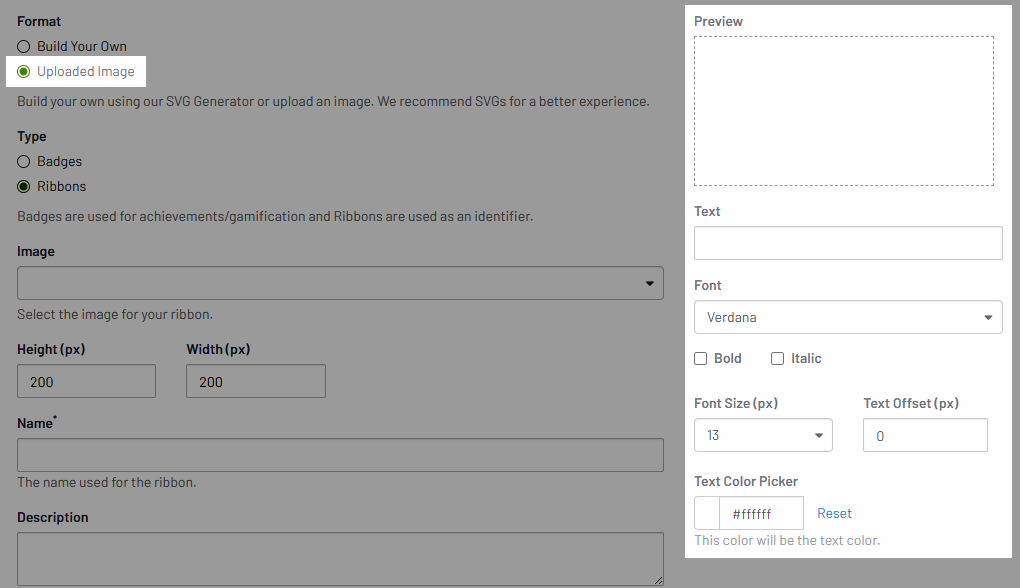Image resolution: width=1020 pixels, height=588 pixels.
Task: Enable Bold text styling
Action: [x=700, y=358]
